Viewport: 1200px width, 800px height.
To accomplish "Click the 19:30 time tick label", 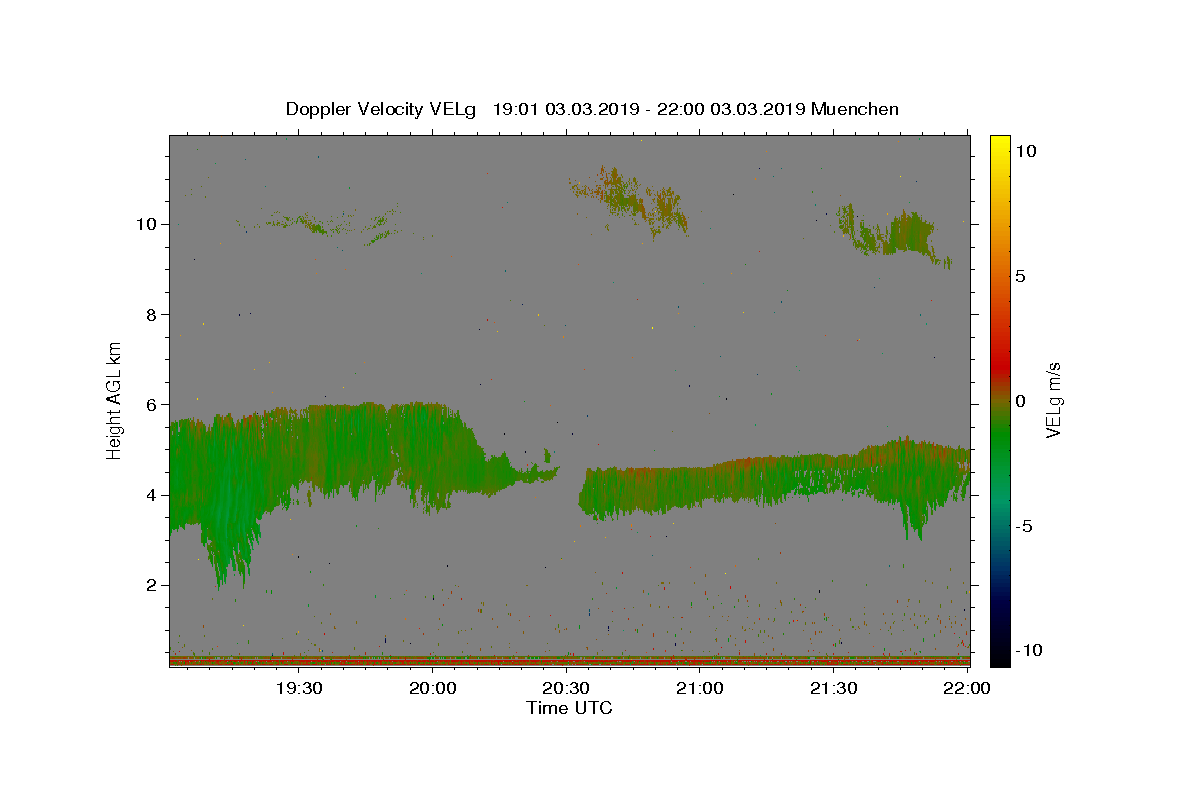I will click(x=299, y=688).
